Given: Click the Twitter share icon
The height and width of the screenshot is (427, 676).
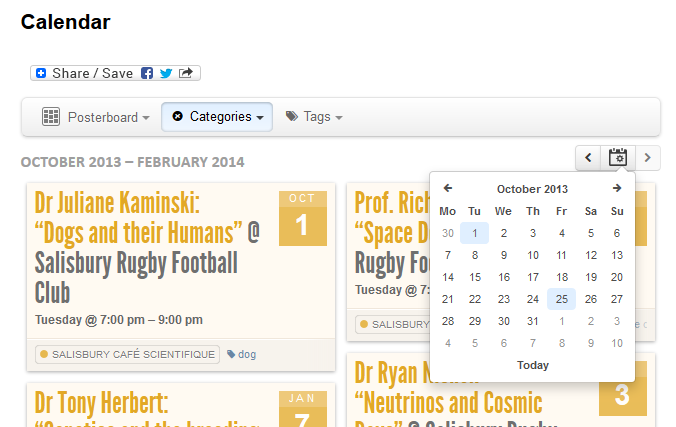Looking at the screenshot, I should (x=166, y=73).
